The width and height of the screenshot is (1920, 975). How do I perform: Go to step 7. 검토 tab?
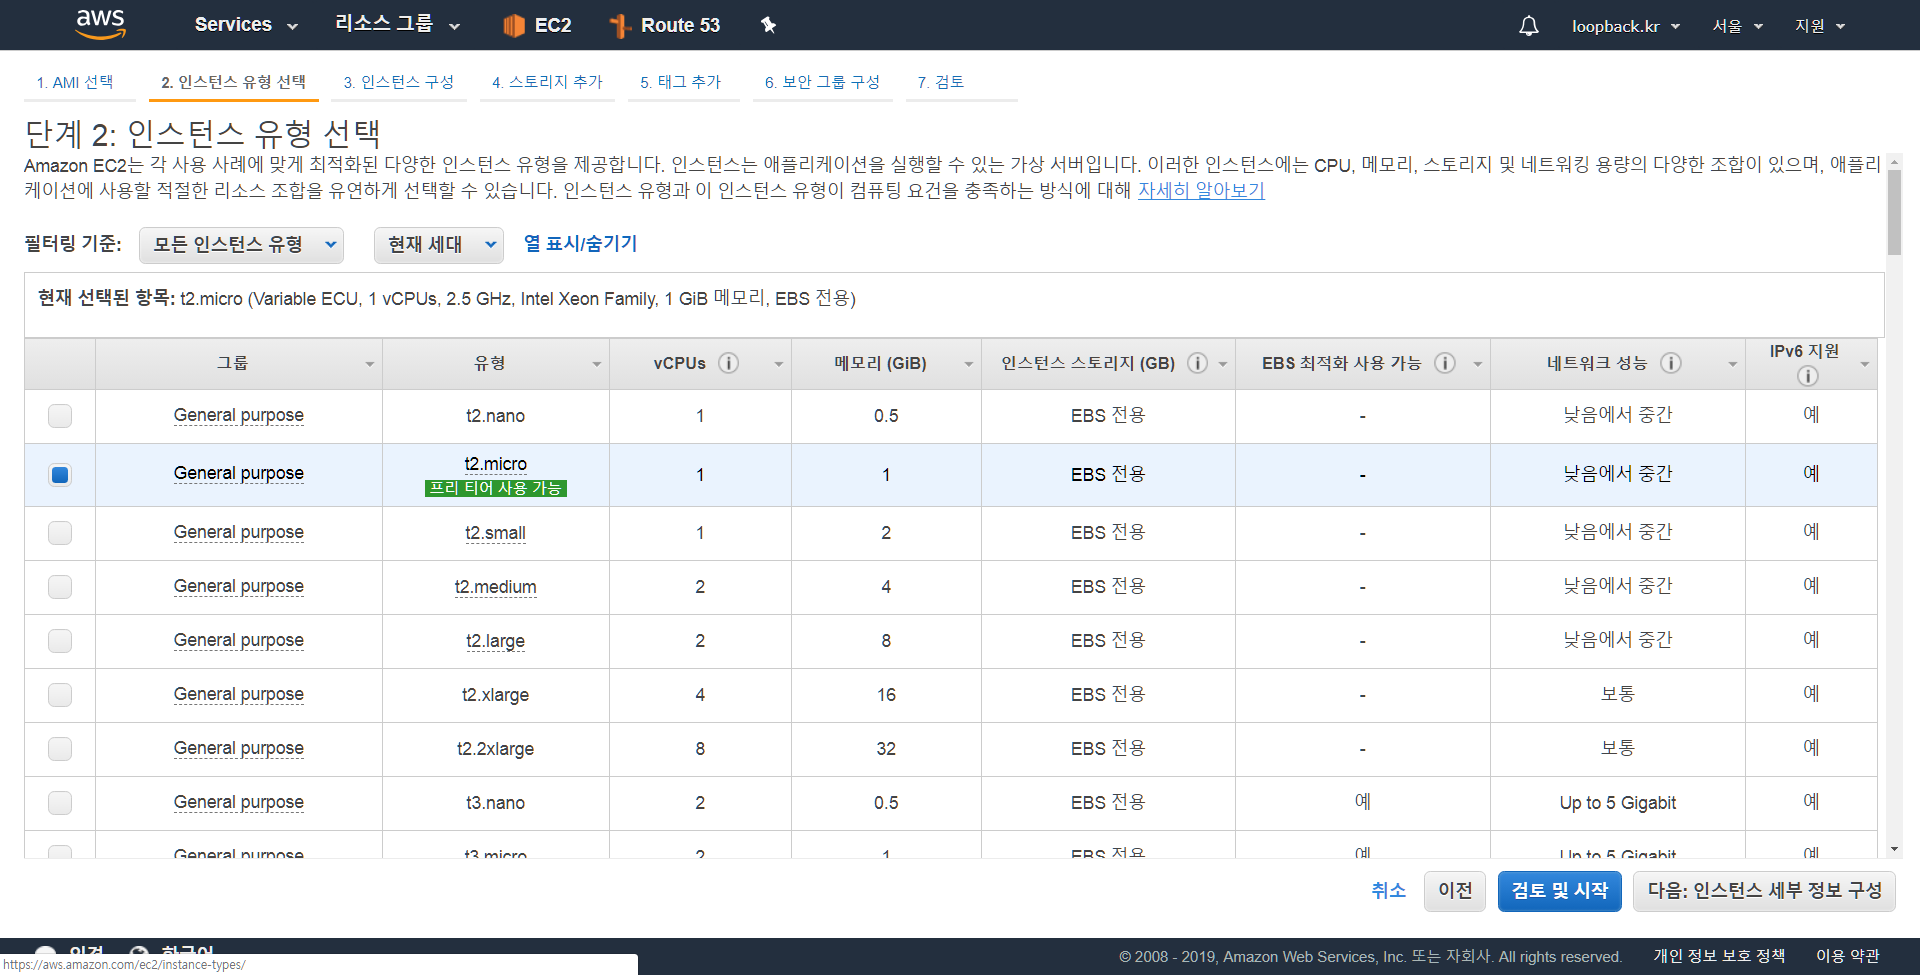coord(940,82)
